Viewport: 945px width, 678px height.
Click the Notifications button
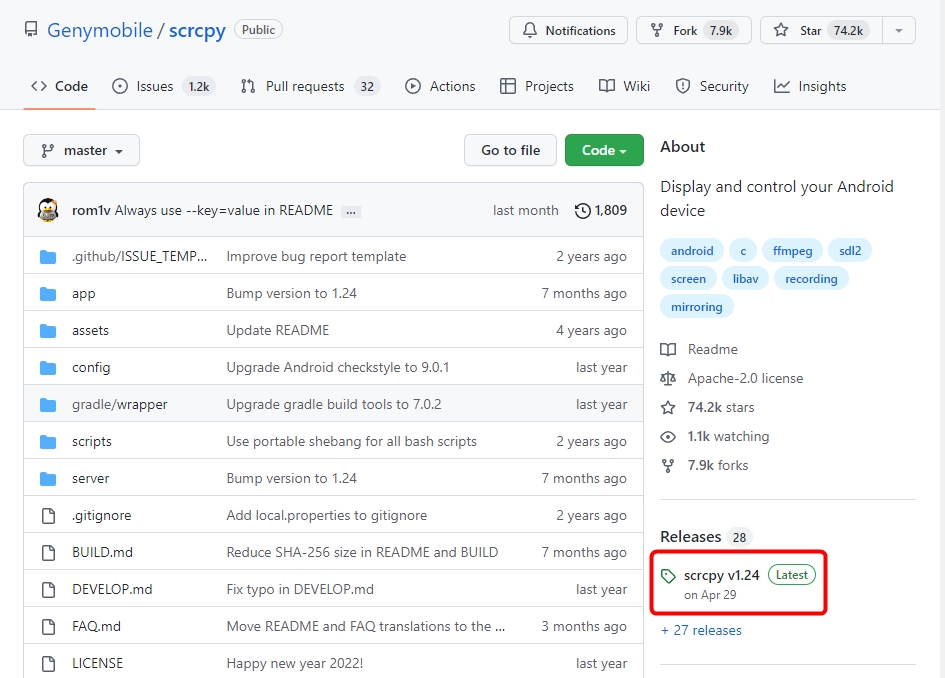[568, 30]
